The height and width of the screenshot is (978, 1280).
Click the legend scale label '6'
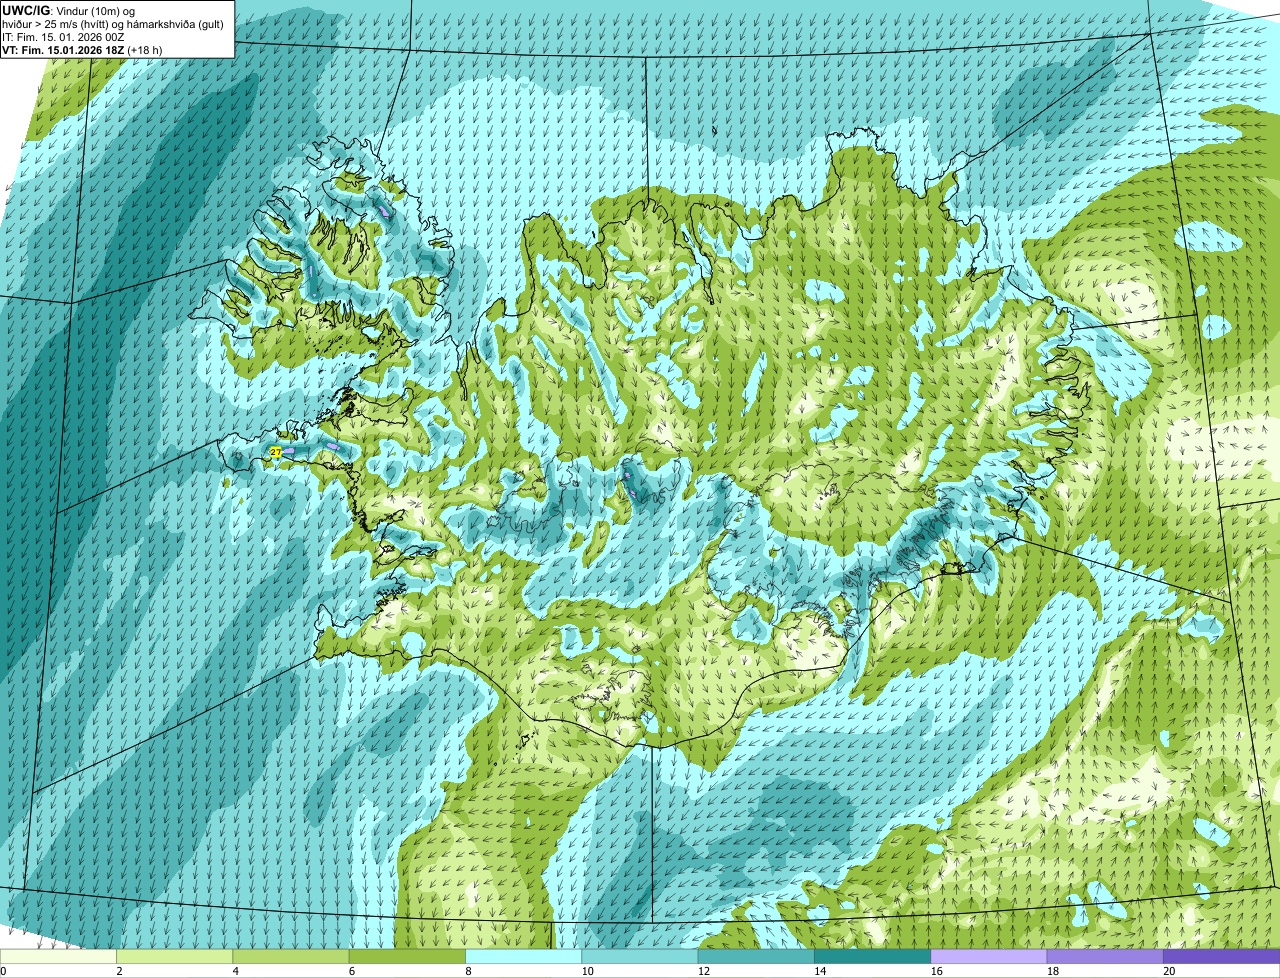[352, 971]
